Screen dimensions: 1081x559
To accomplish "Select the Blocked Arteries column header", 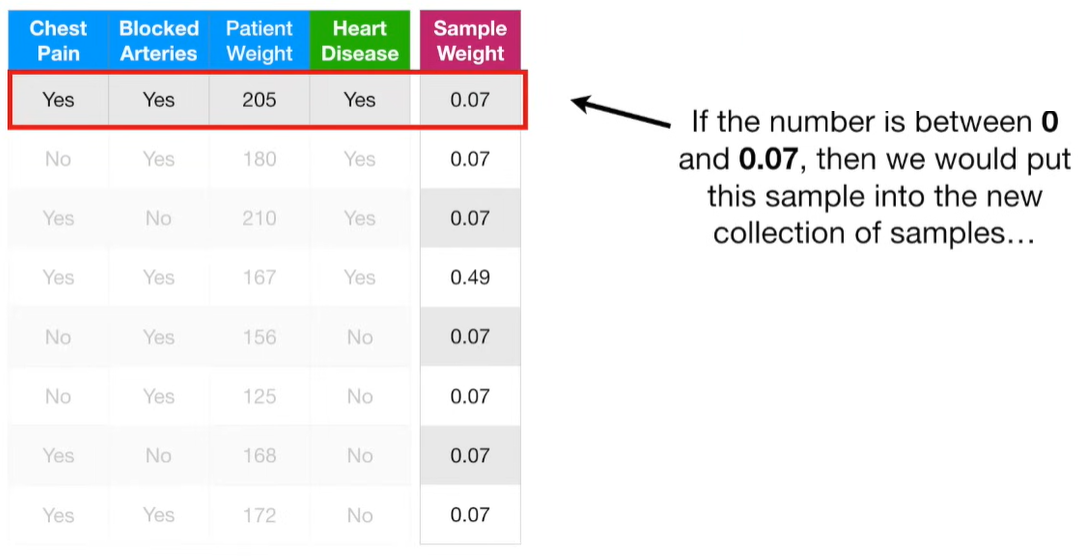I will click(159, 41).
